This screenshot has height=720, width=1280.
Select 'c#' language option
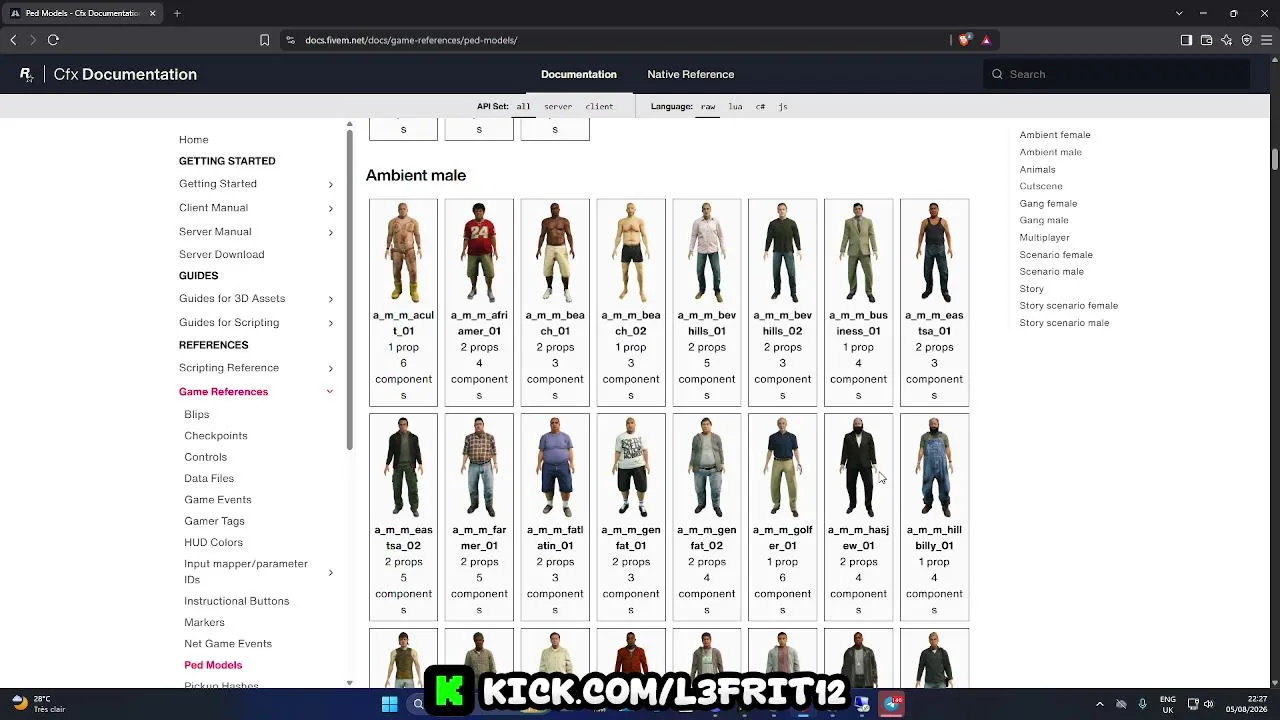[760, 106]
